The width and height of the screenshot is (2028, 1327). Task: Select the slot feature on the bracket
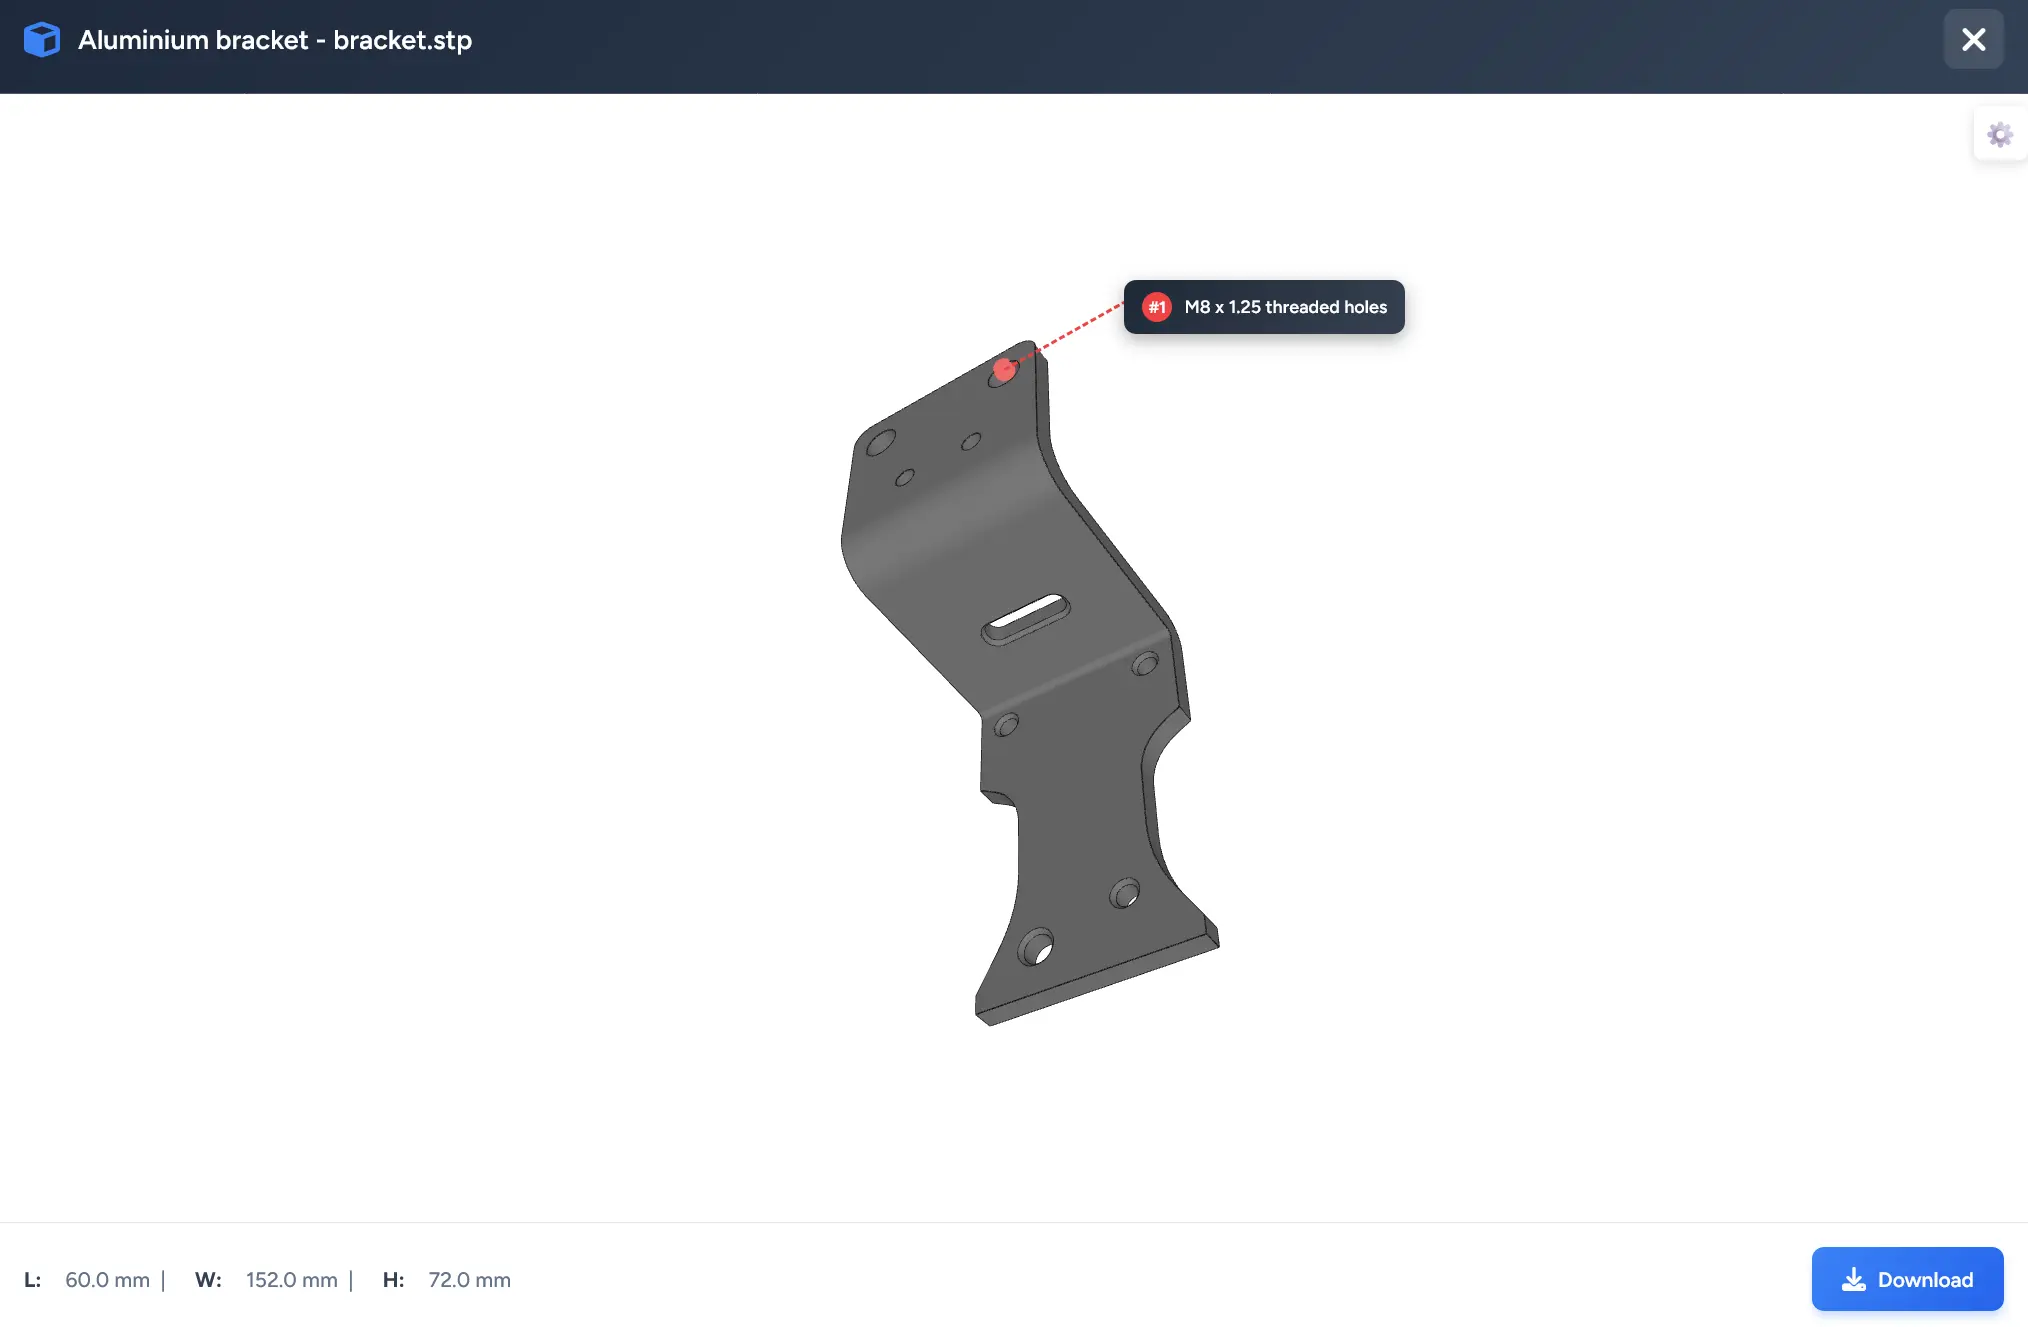tap(1026, 622)
